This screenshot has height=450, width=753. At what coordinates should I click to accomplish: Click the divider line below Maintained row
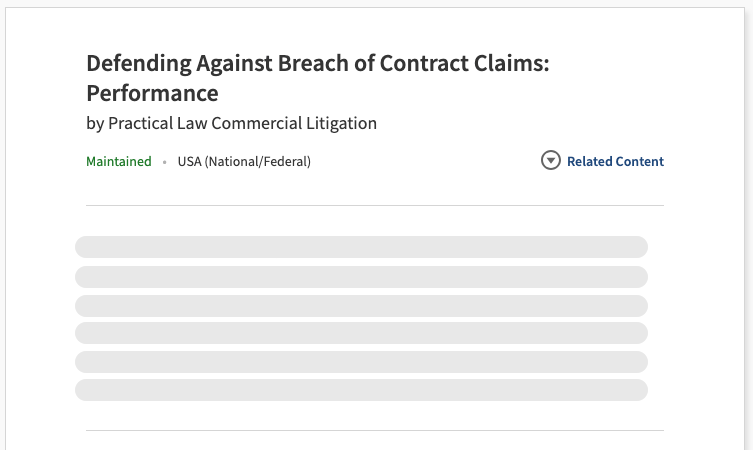[374, 205]
